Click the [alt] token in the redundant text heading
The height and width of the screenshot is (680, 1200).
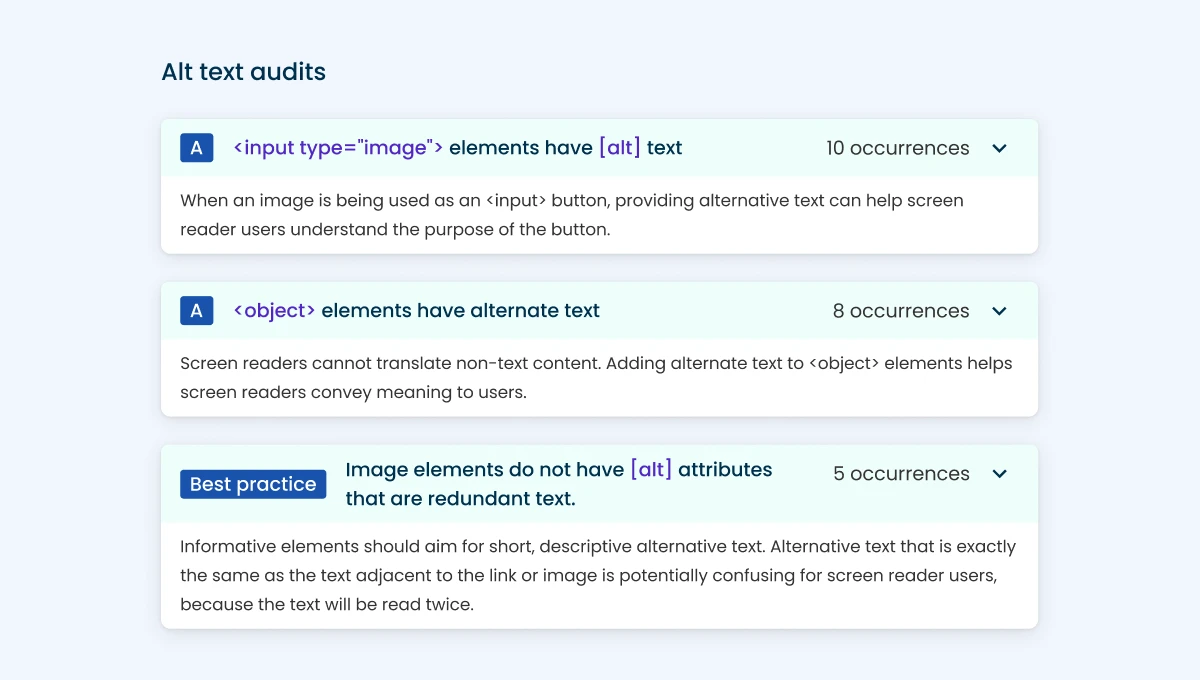tap(650, 469)
